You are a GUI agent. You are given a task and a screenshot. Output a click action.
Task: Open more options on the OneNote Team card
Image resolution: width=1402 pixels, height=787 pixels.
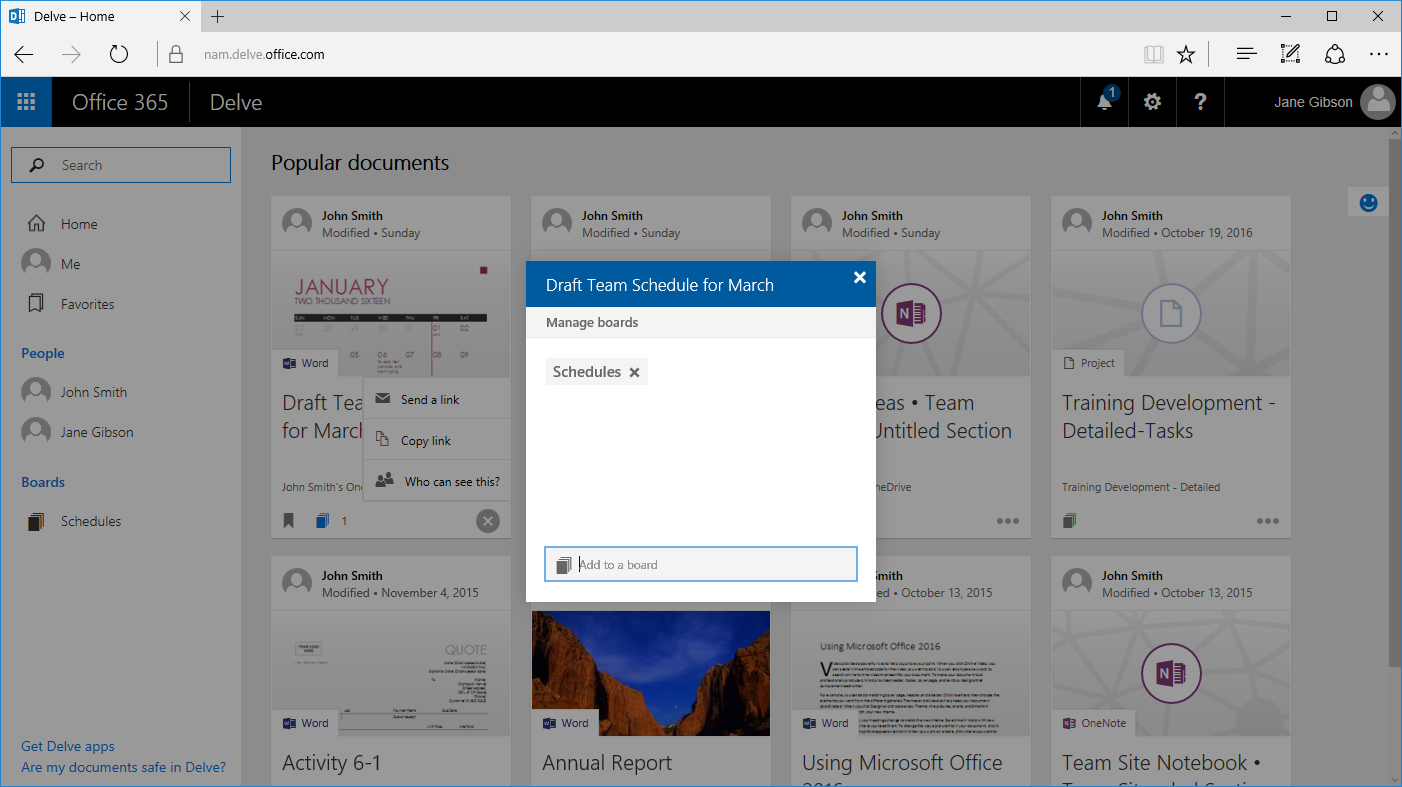(x=1007, y=521)
